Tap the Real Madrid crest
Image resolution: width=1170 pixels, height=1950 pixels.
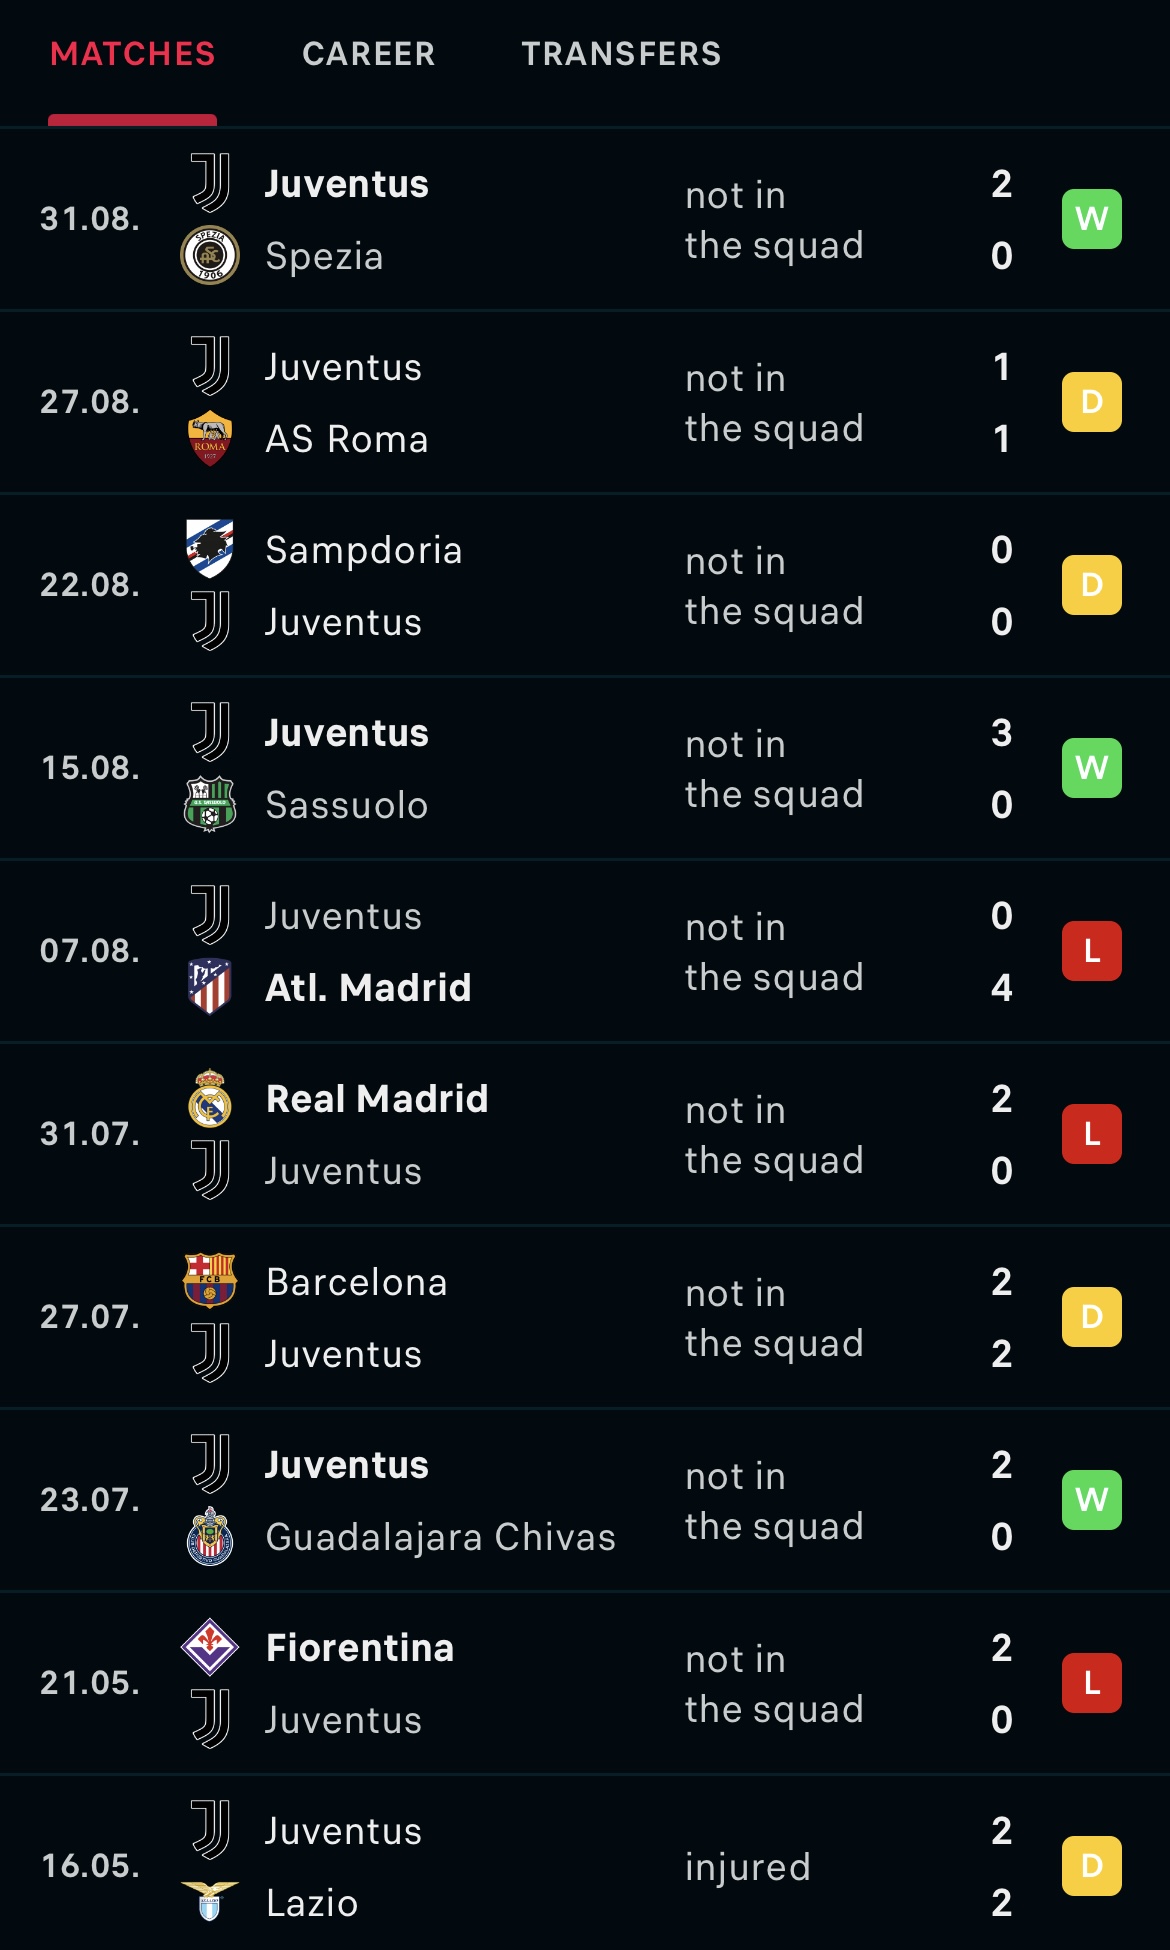(210, 1098)
